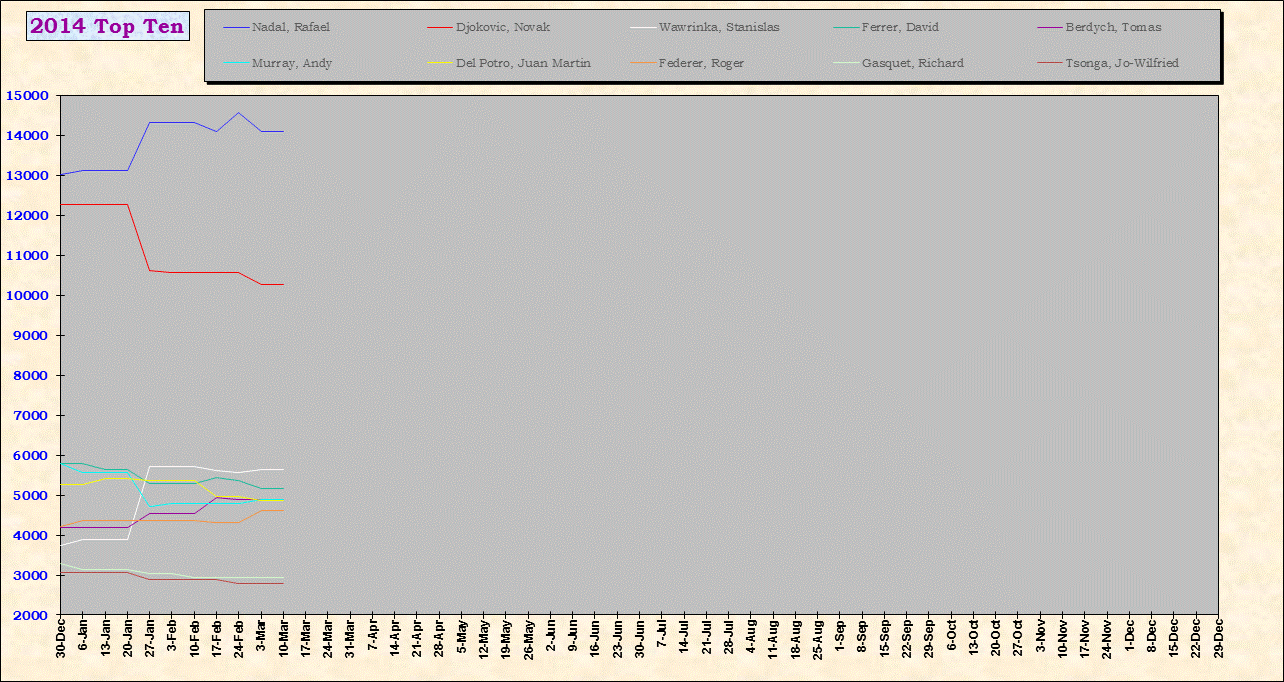Click the Tsonga, Jo-Wilfried legend label

(x=1122, y=63)
